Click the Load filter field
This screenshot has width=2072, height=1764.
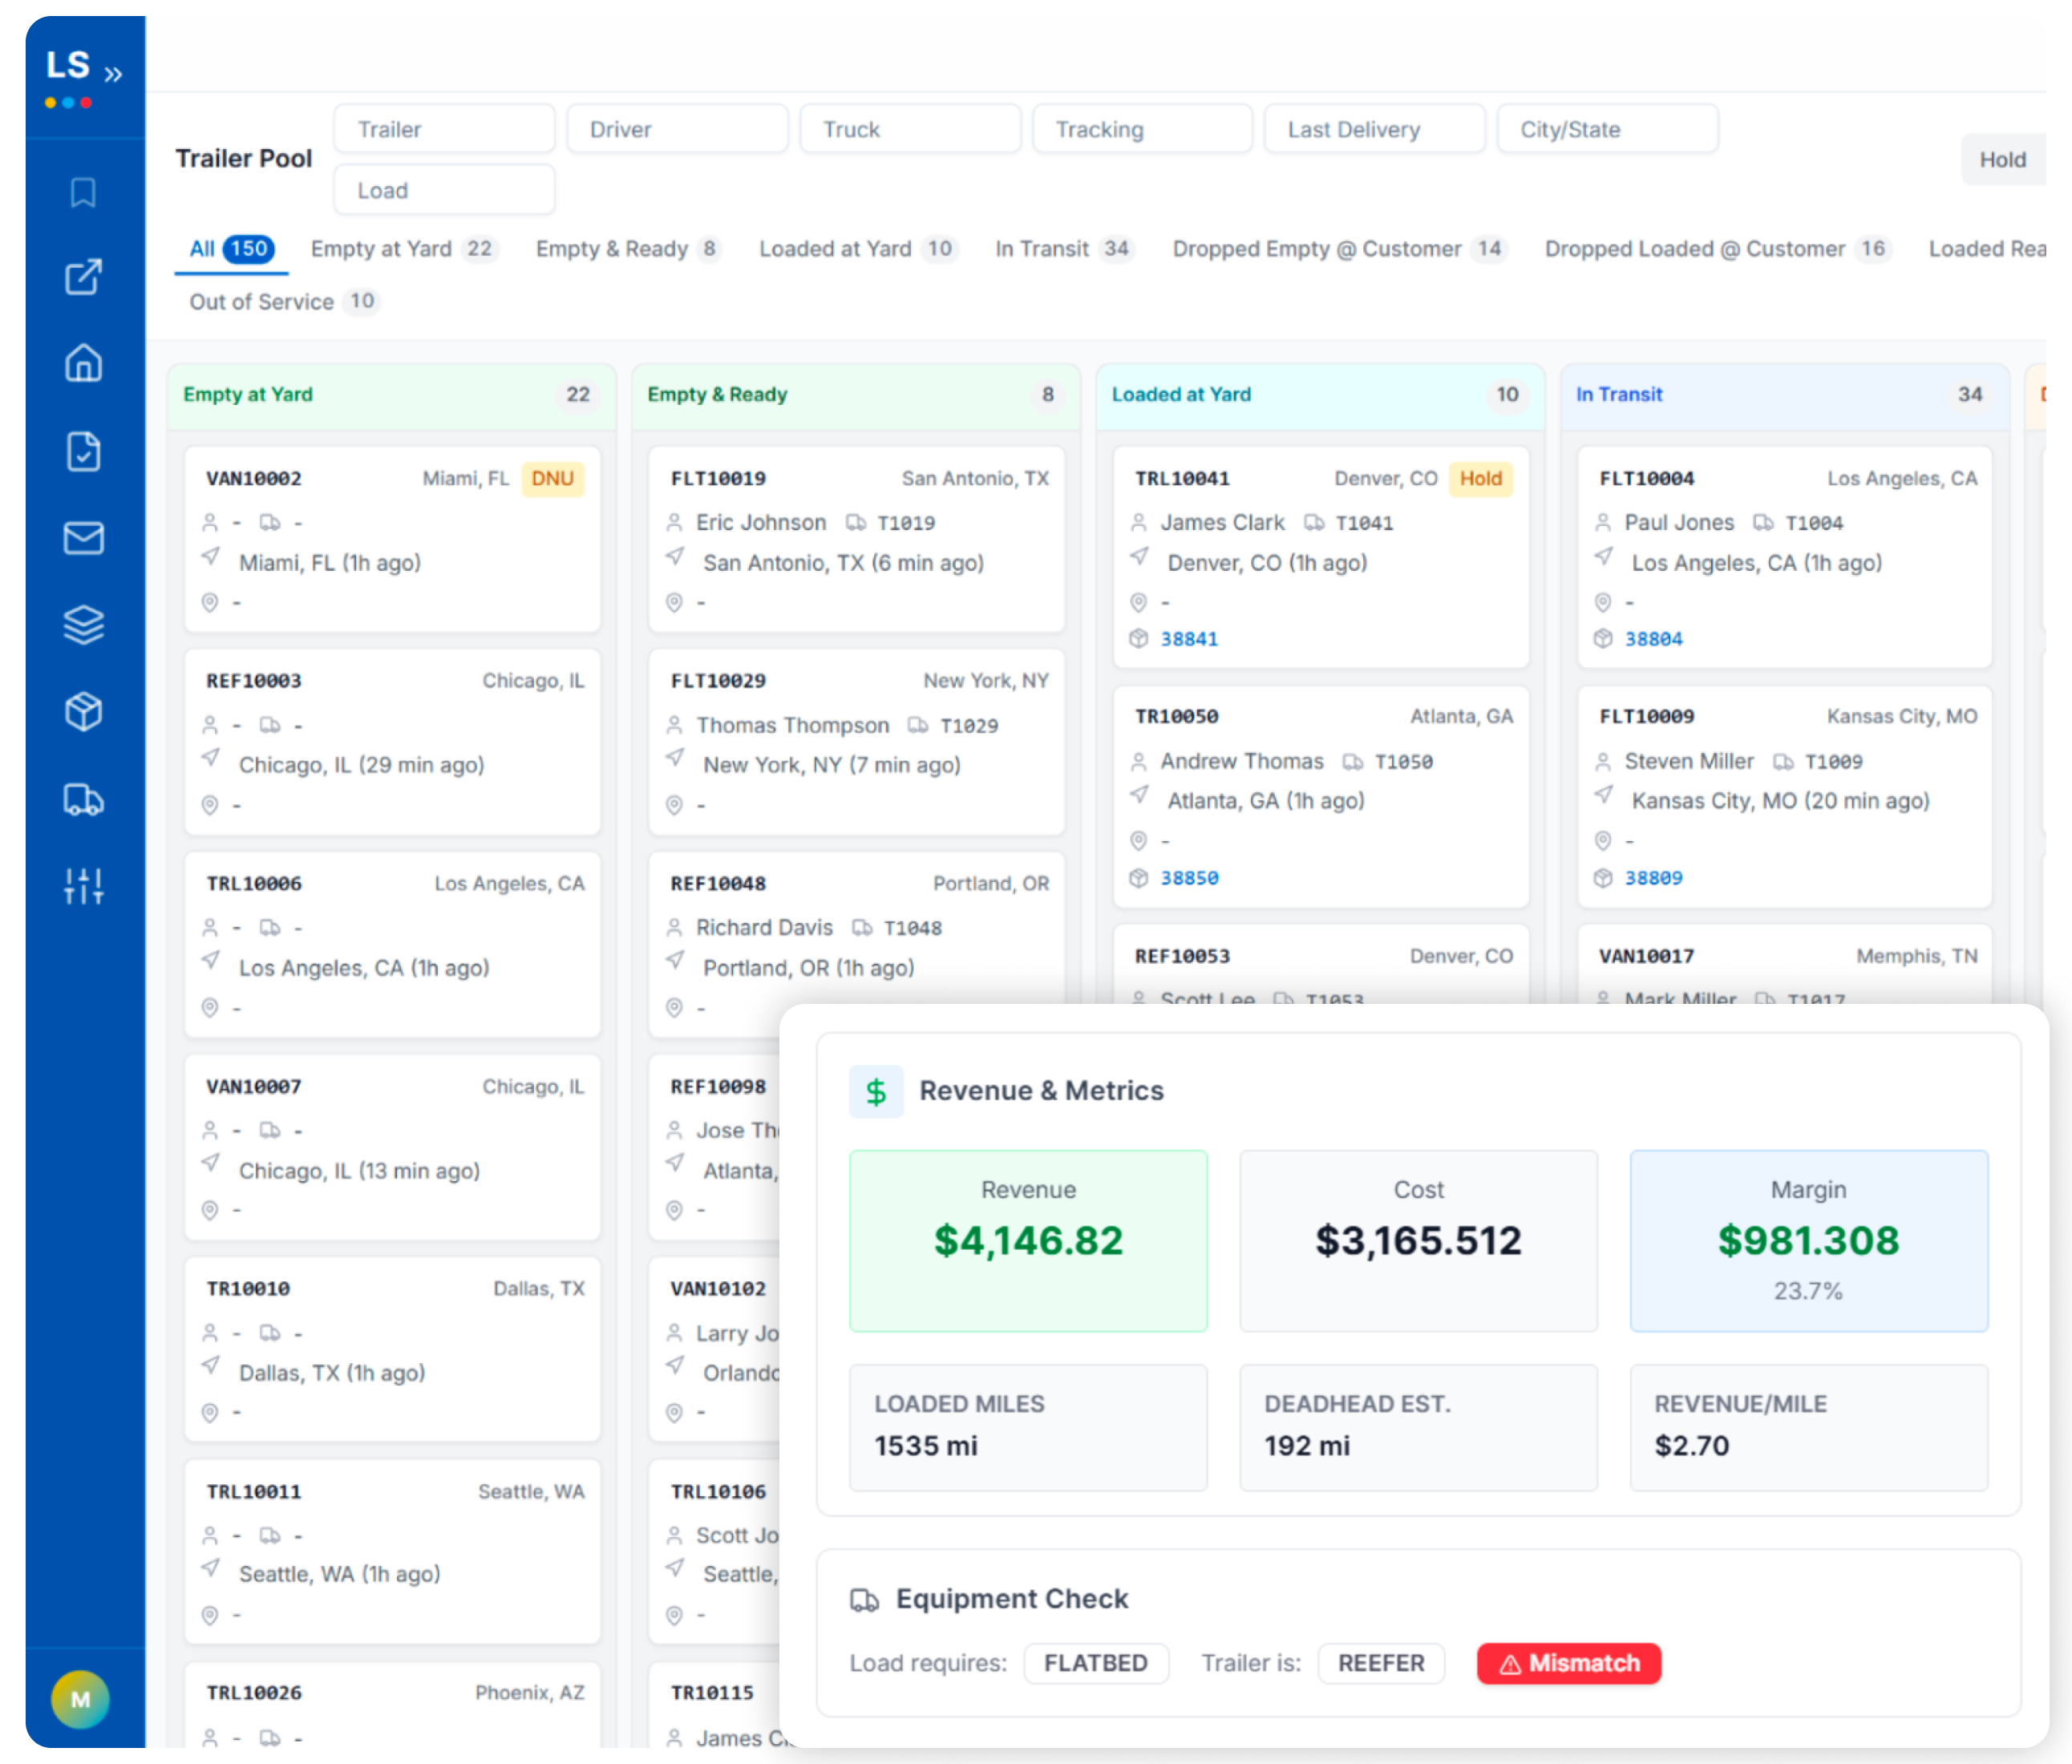pos(444,190)
